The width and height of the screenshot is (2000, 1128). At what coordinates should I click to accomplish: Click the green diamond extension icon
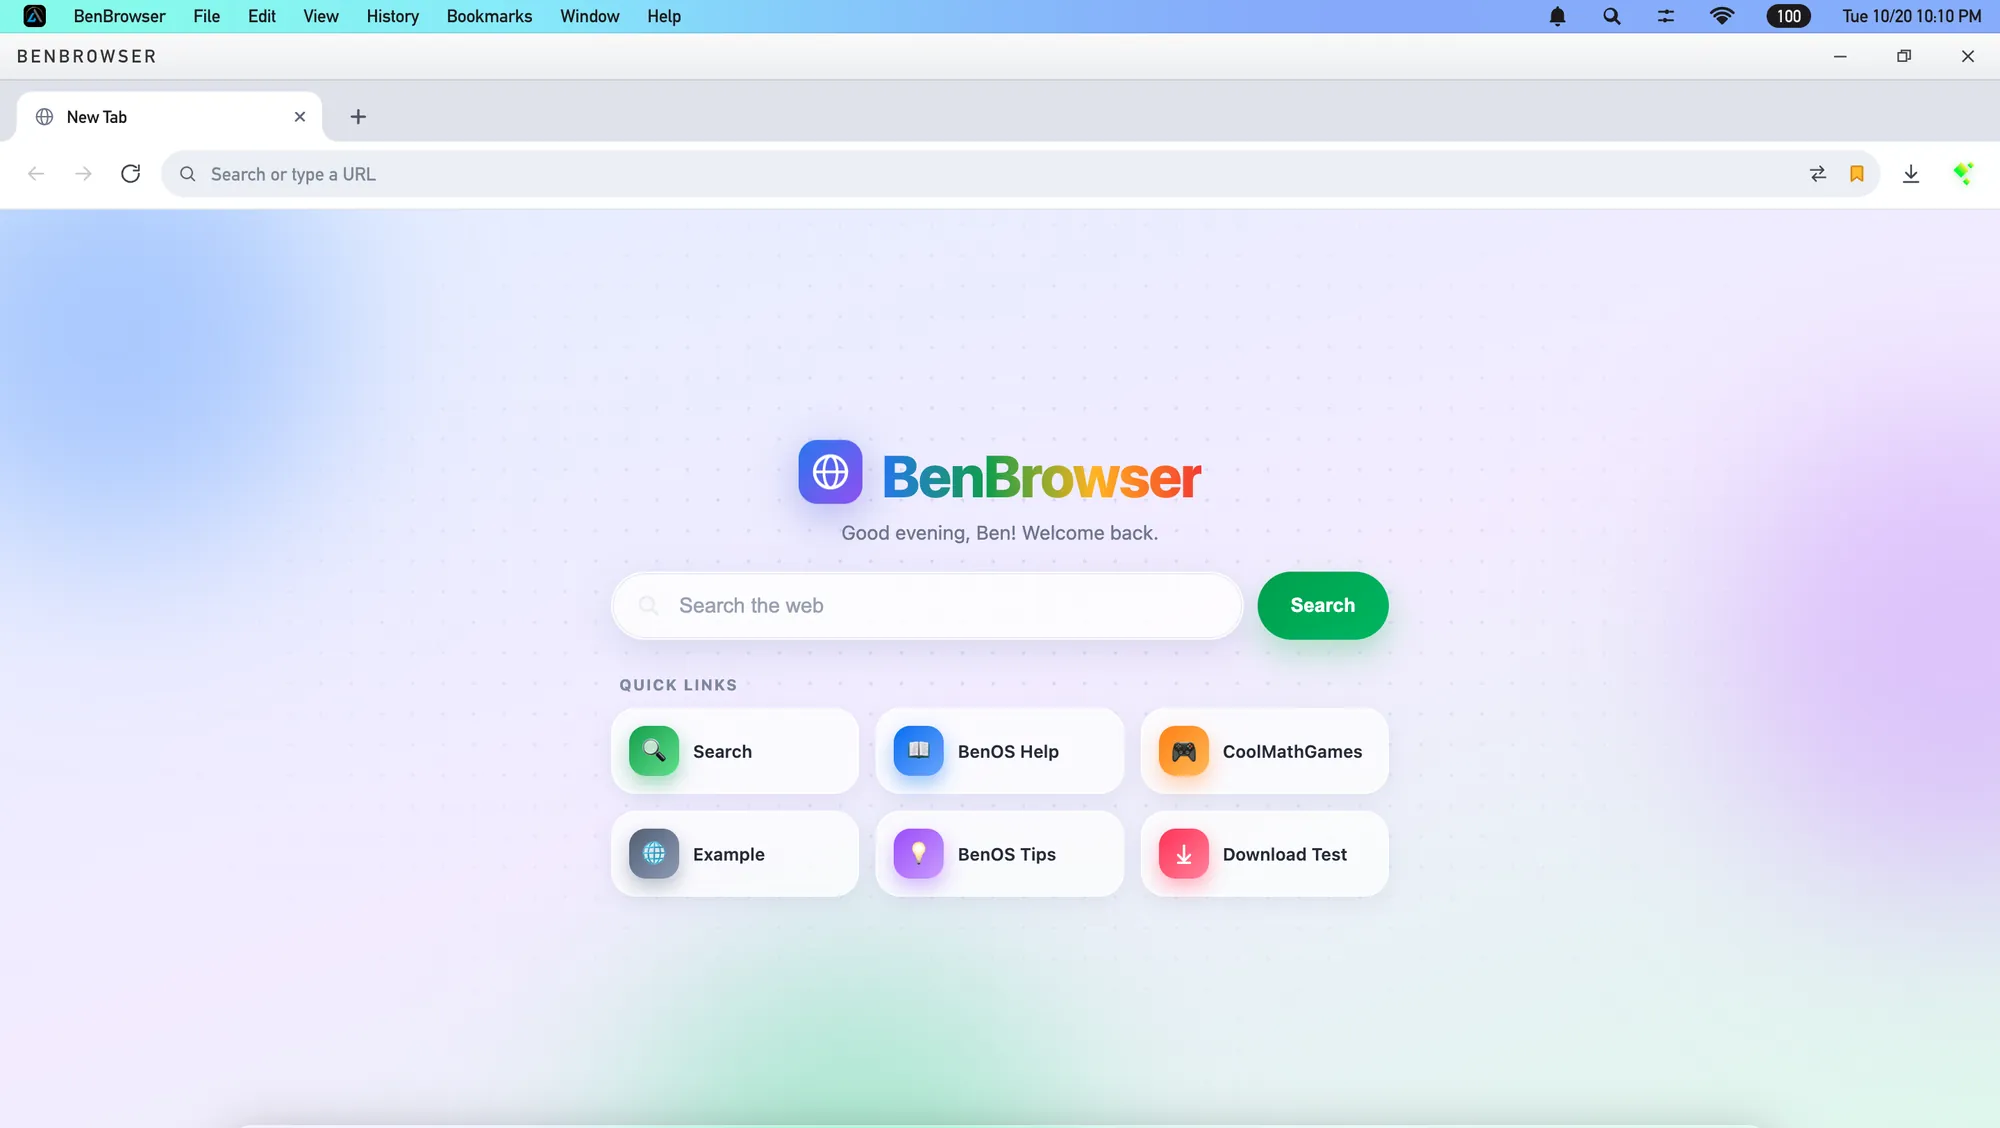click(1963, 174)
